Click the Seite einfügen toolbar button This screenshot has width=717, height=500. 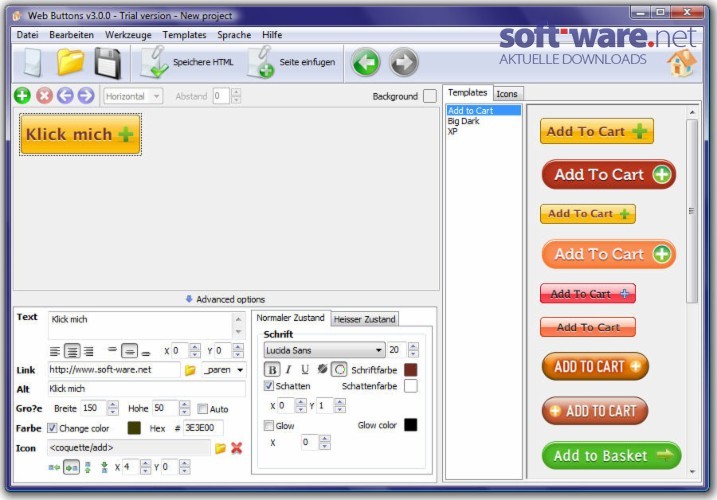pos(292,62)
